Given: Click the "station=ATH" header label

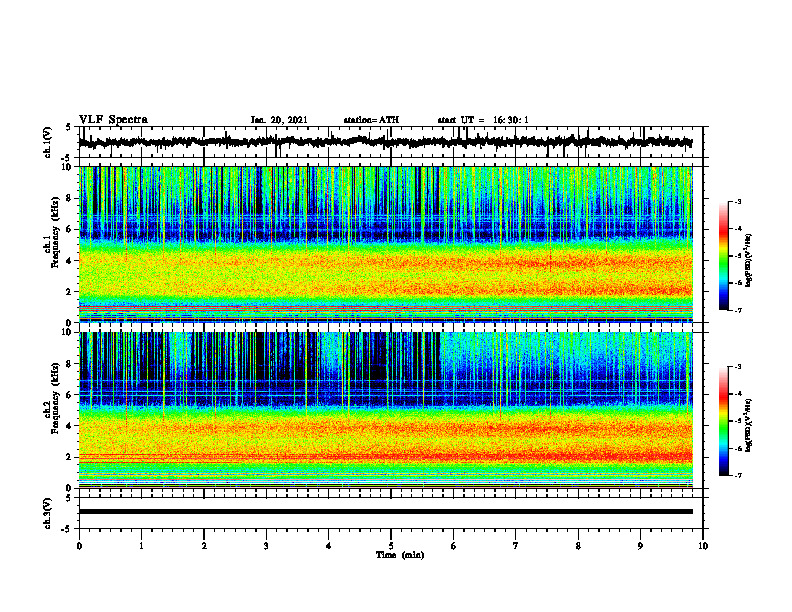Looking at the screenshot, I should (371, 120).
